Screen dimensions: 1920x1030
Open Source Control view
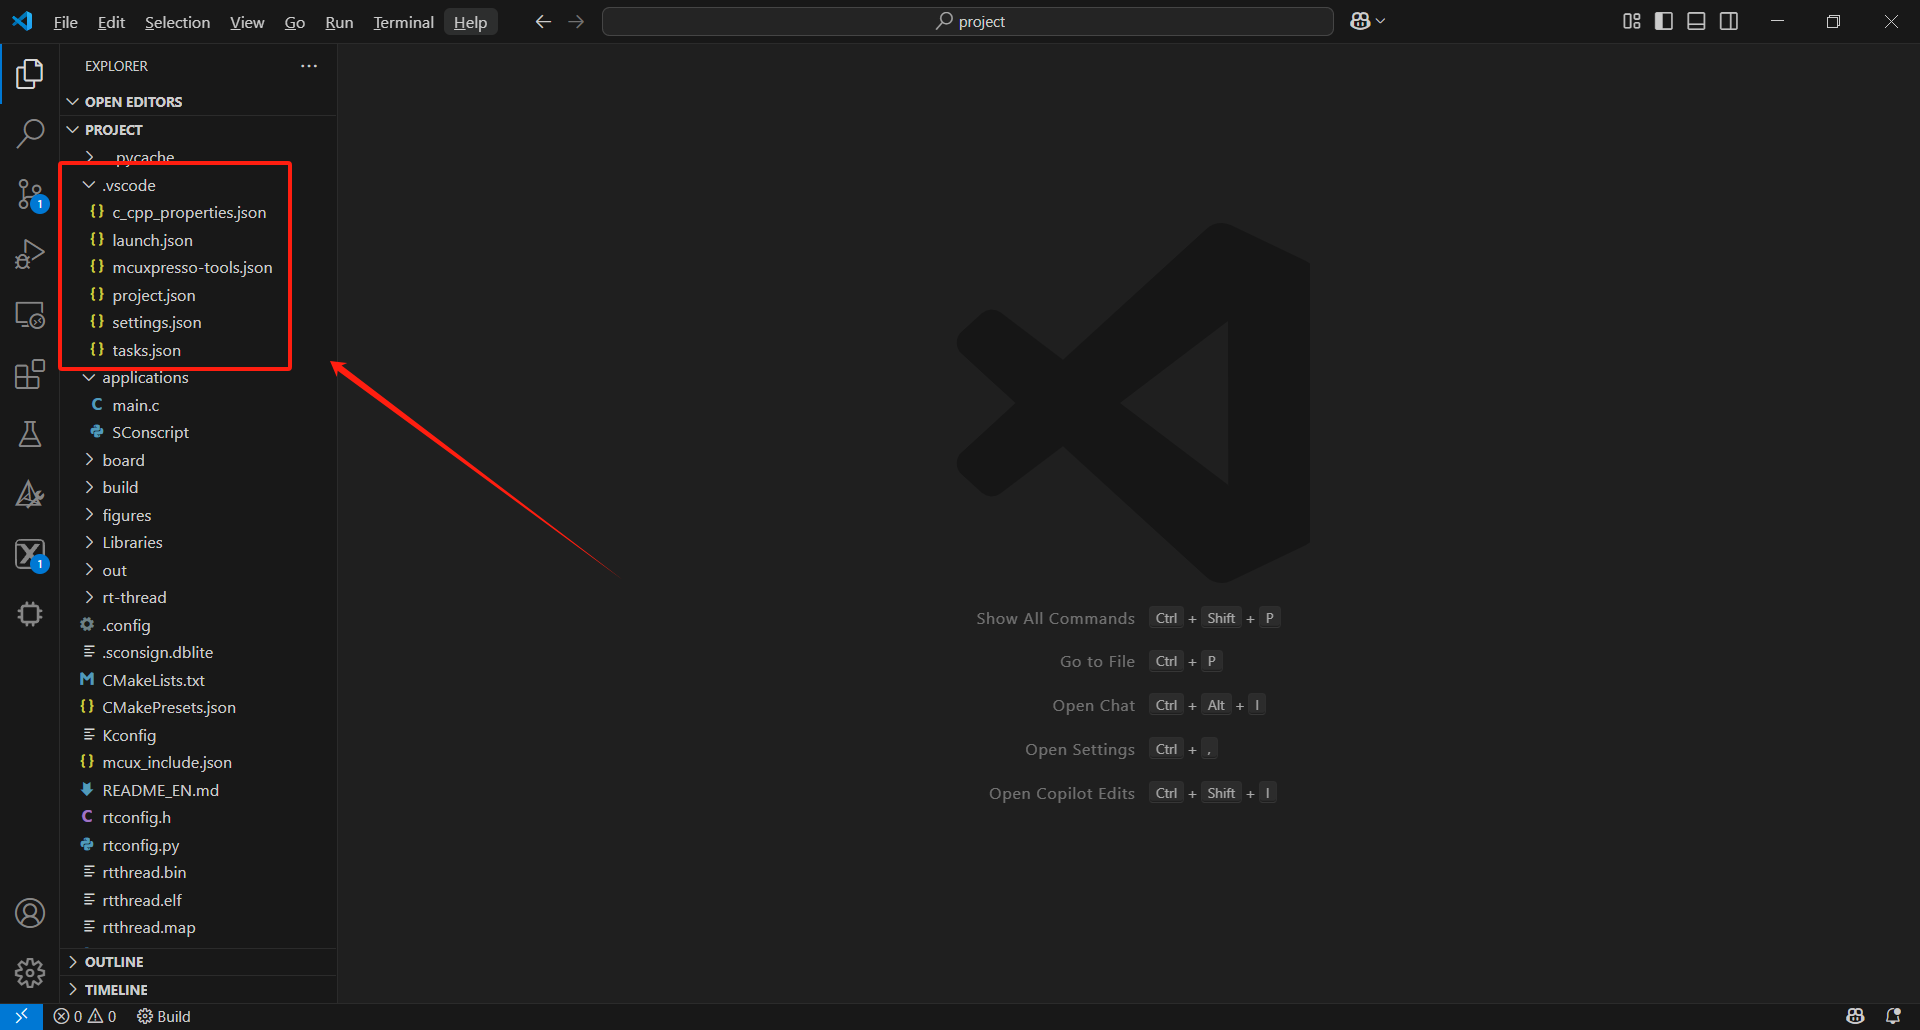(x=30, y=194)
